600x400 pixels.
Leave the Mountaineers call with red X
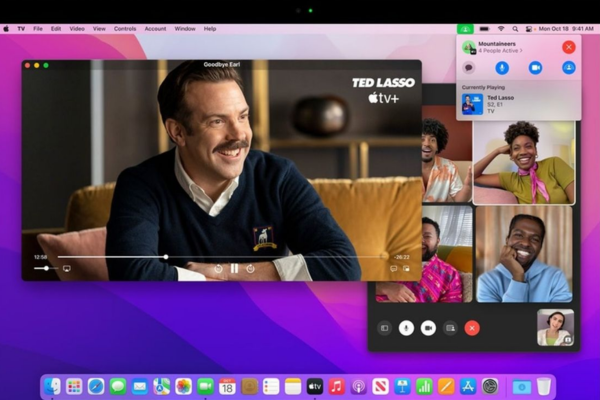569,47
